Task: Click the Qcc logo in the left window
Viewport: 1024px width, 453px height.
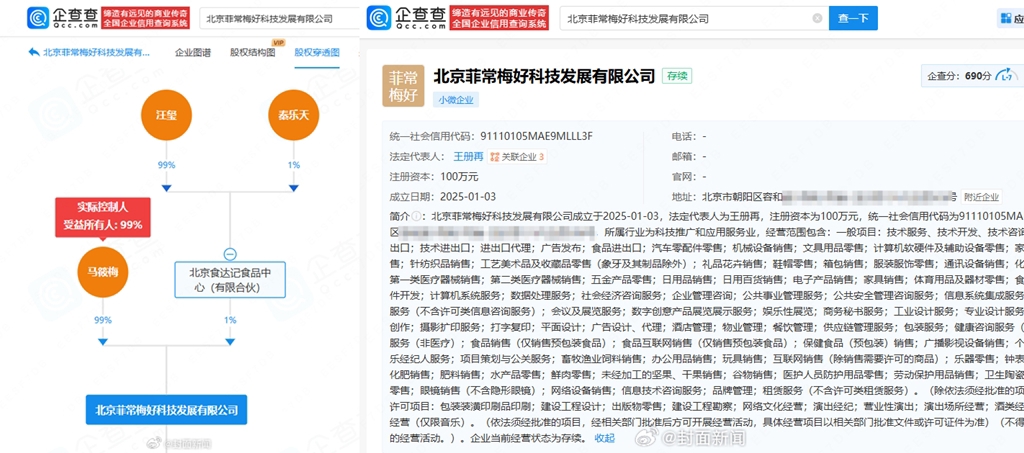Action: point(63,18)
